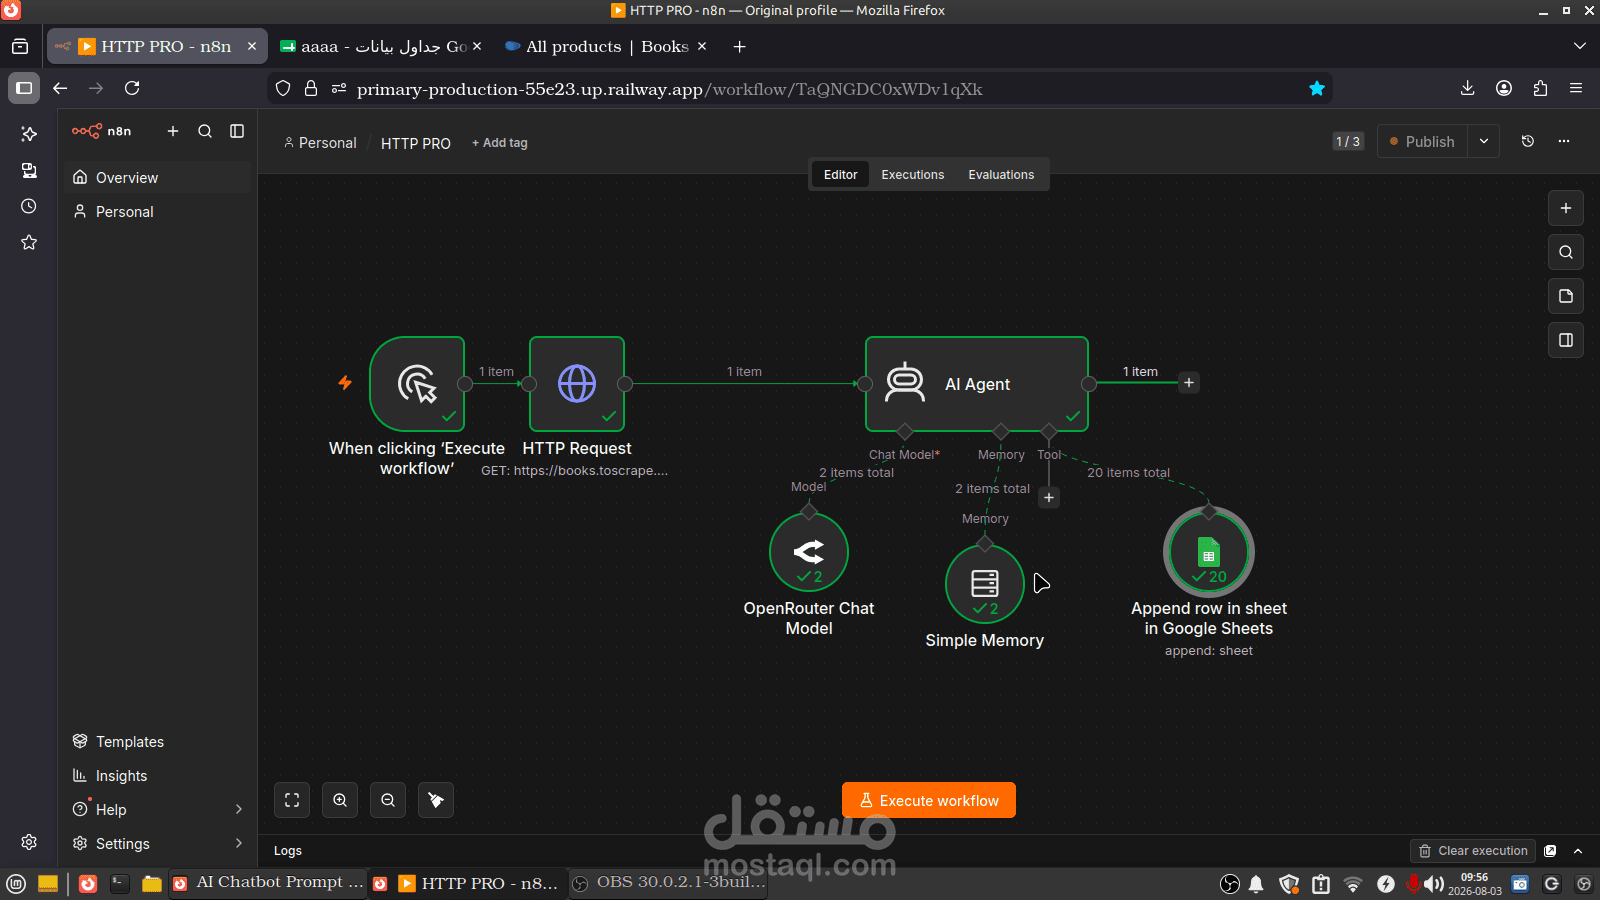Open the manual trigger node
Image resolution: width=1600 pixels, height=900 pixels.
click(417, 384)
